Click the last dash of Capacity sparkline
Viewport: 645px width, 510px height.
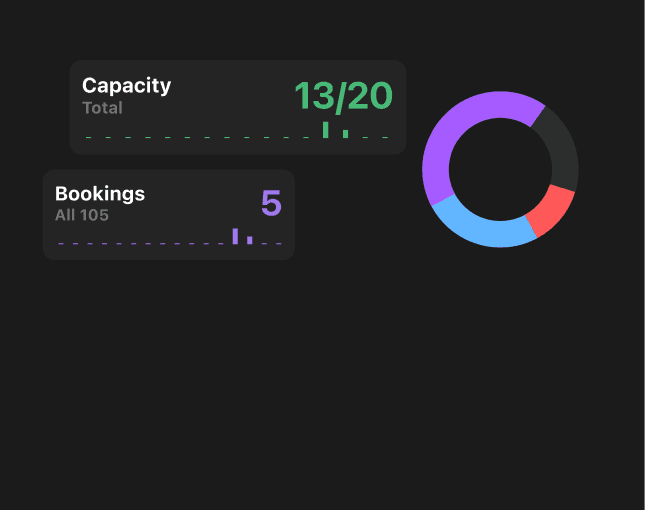coord(385,137)
